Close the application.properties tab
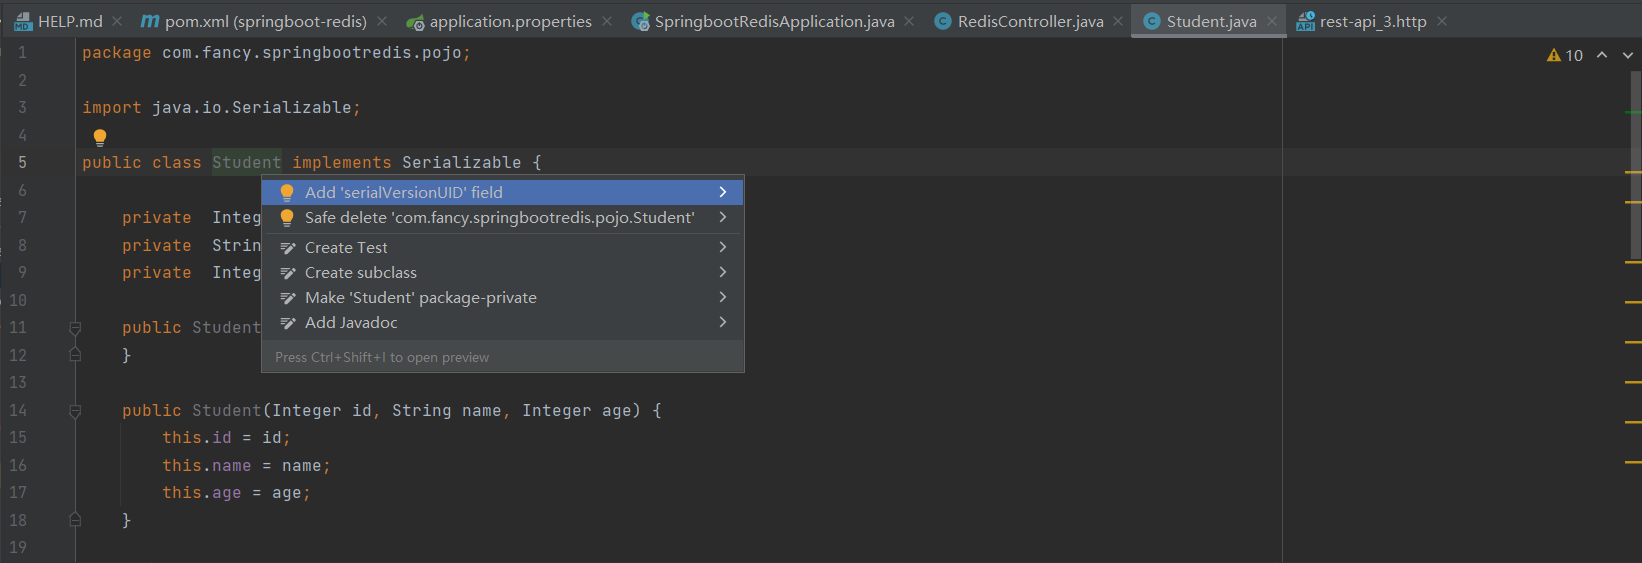1642x563 pixels. tap(607, 21)
